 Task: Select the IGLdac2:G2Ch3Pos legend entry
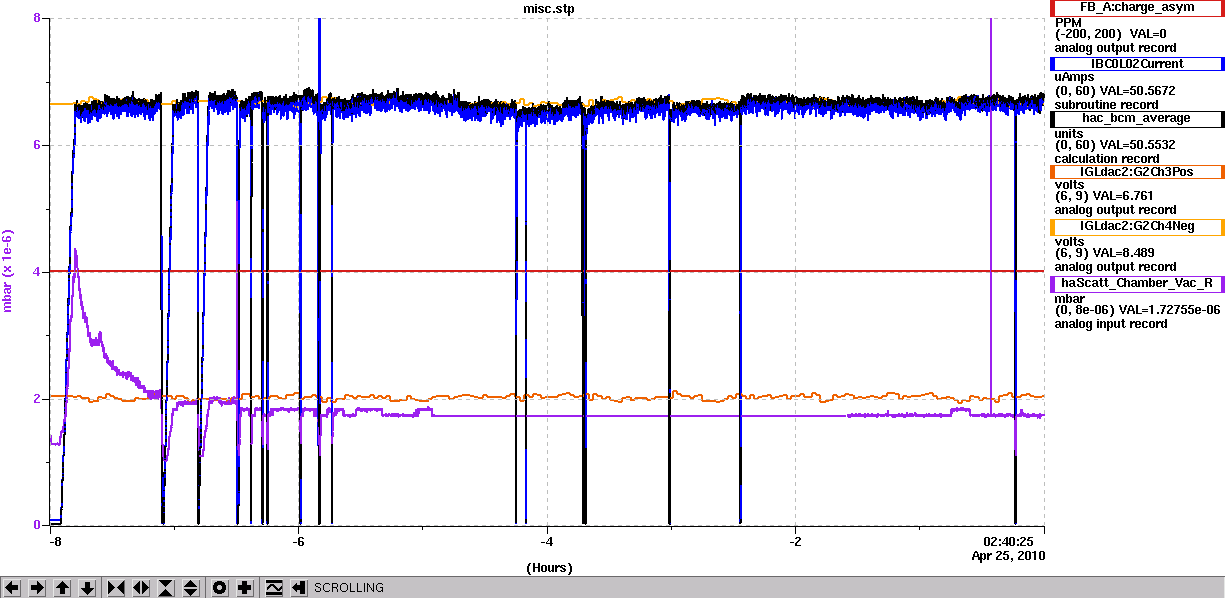1136,172
